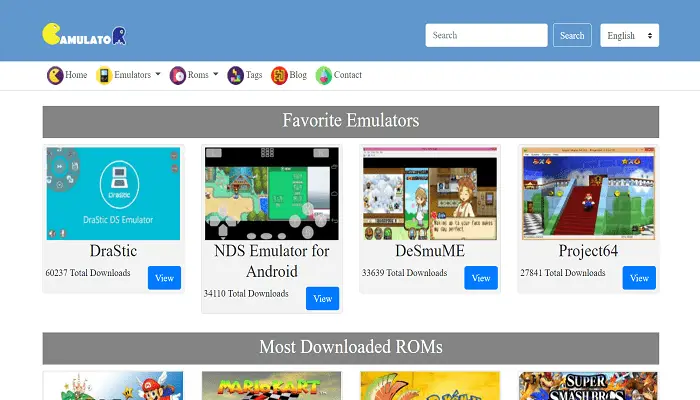The image size is (700, 400).
Task: Click the NDS Emulator for Android title
Action: pos(271,261)
